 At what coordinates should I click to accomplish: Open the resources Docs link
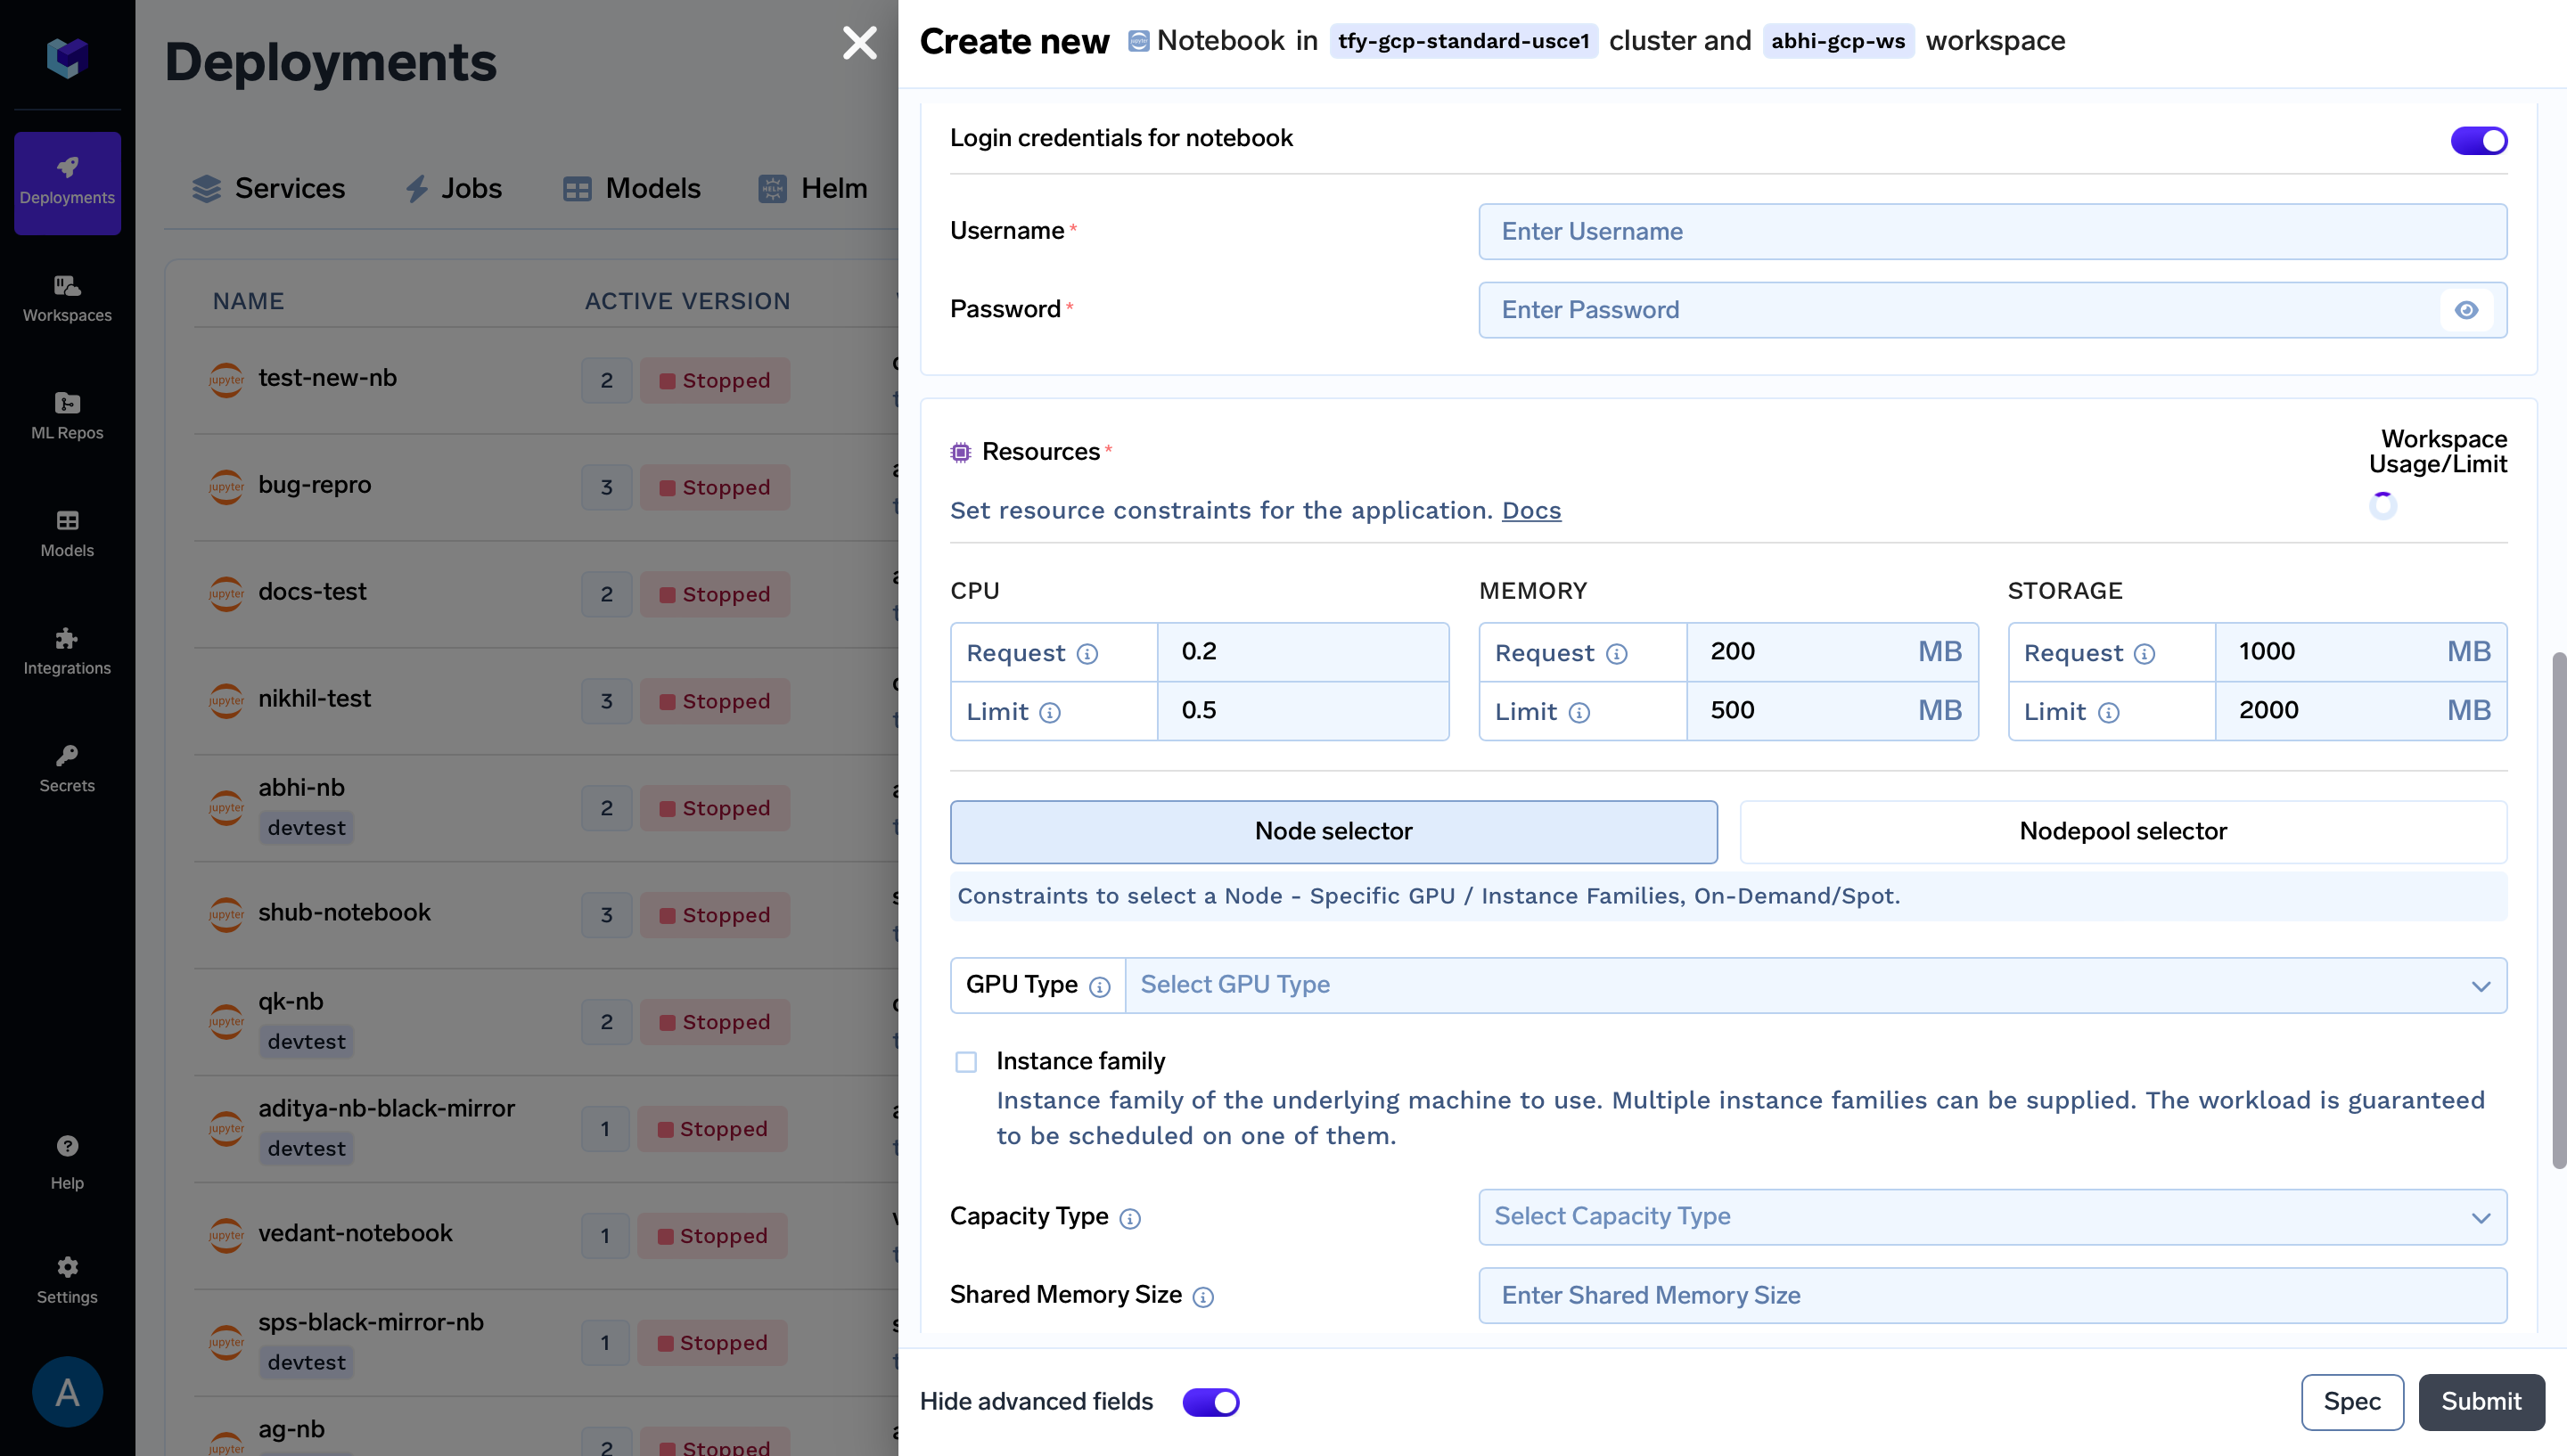point(1530,510)
